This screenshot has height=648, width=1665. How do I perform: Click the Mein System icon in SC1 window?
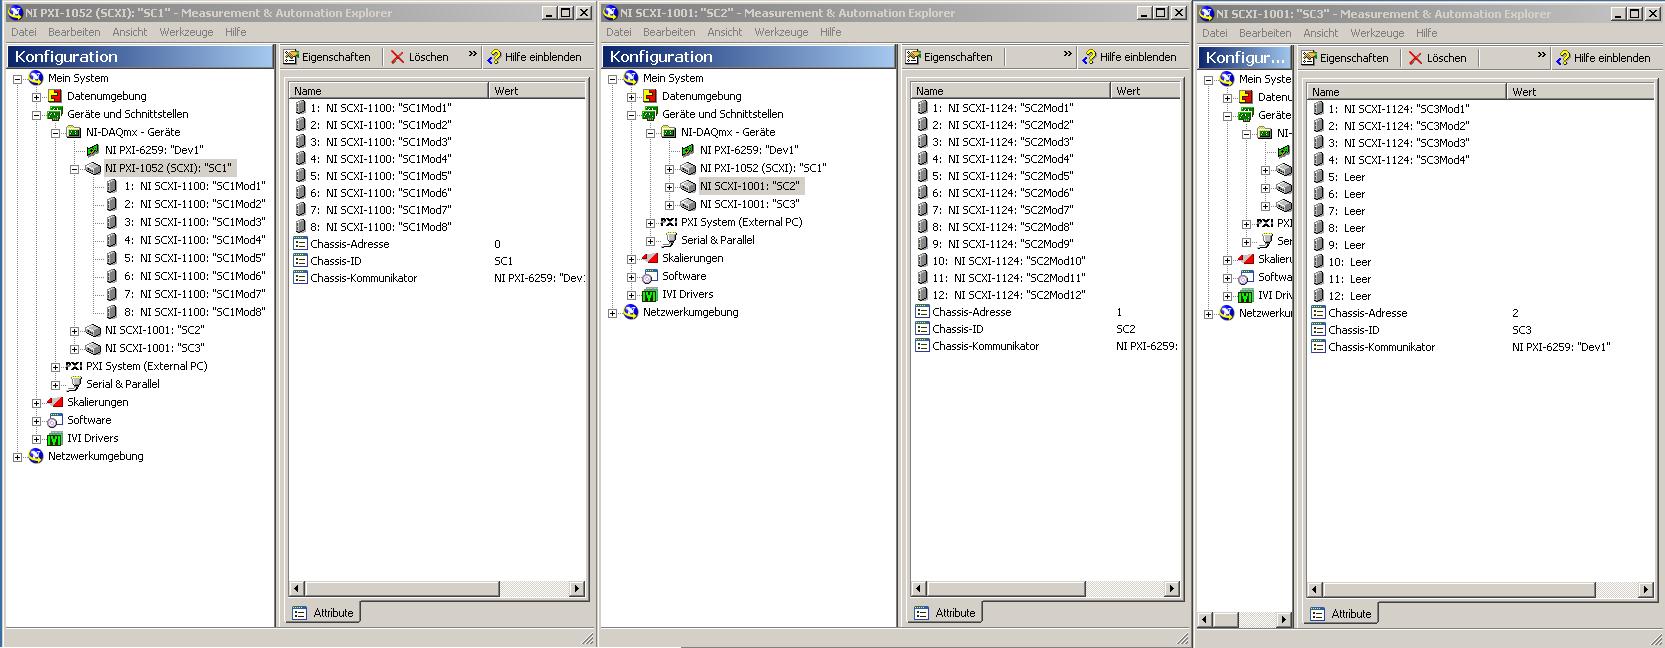point(36,78)
